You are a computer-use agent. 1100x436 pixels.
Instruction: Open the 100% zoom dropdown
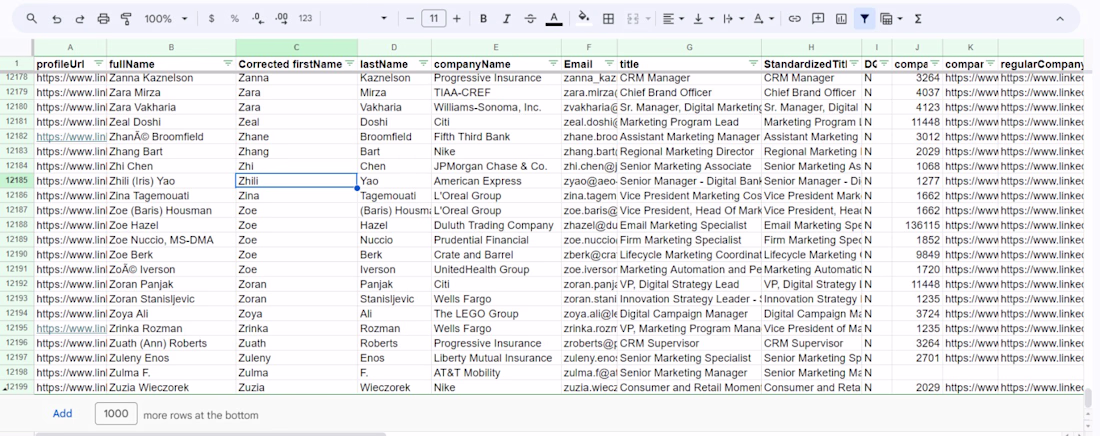pos(166,19)
